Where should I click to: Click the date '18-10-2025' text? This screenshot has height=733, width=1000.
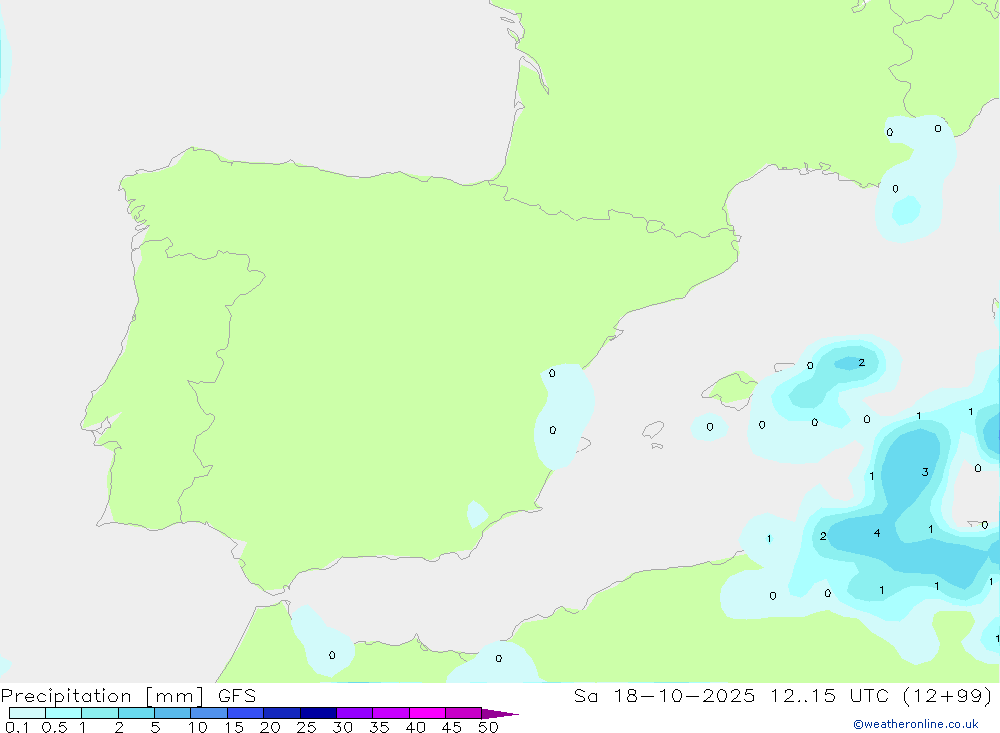tap(684, 695)
